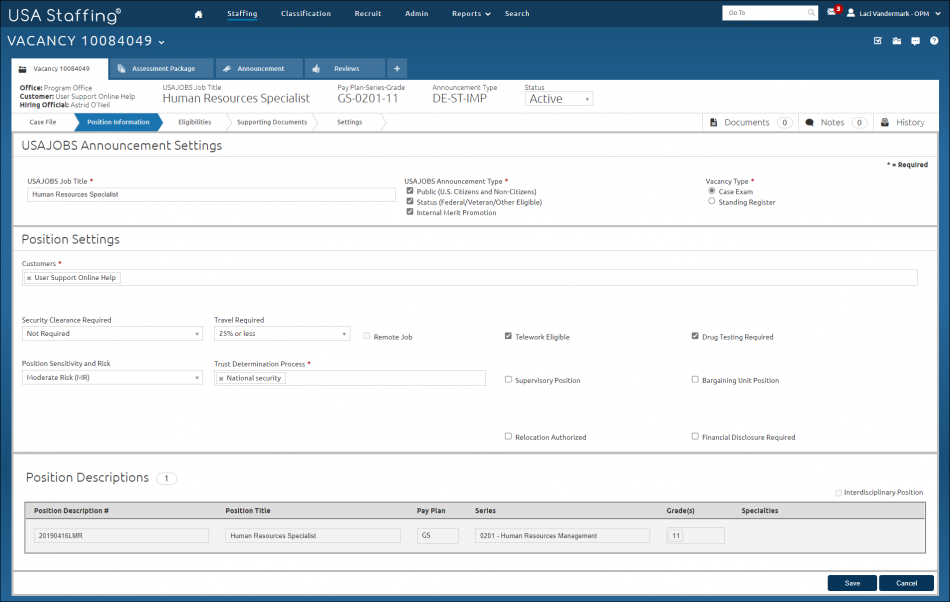The width and height of the screenshot is (950, 602).
Task: Go to the Eligibilities step
Action: 194,122
